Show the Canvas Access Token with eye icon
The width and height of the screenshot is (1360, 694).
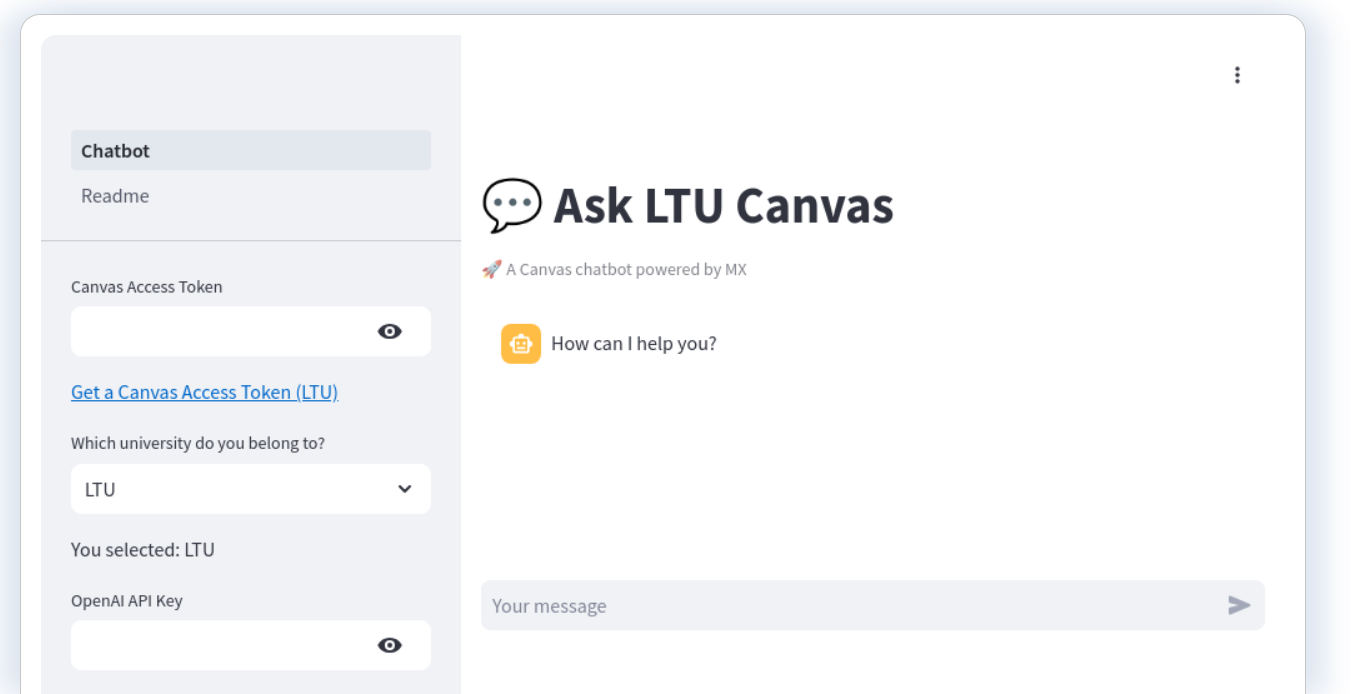pos(390,332)
